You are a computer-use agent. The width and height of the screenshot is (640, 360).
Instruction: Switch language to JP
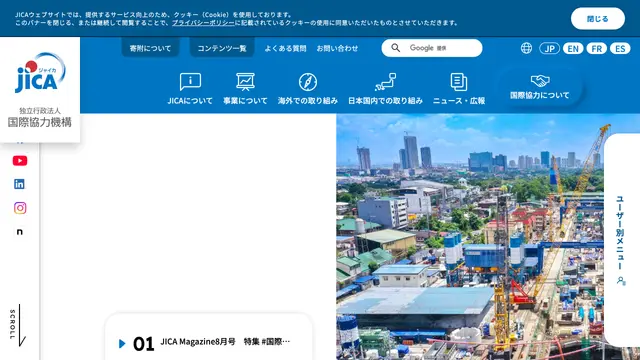pos(549,49)
